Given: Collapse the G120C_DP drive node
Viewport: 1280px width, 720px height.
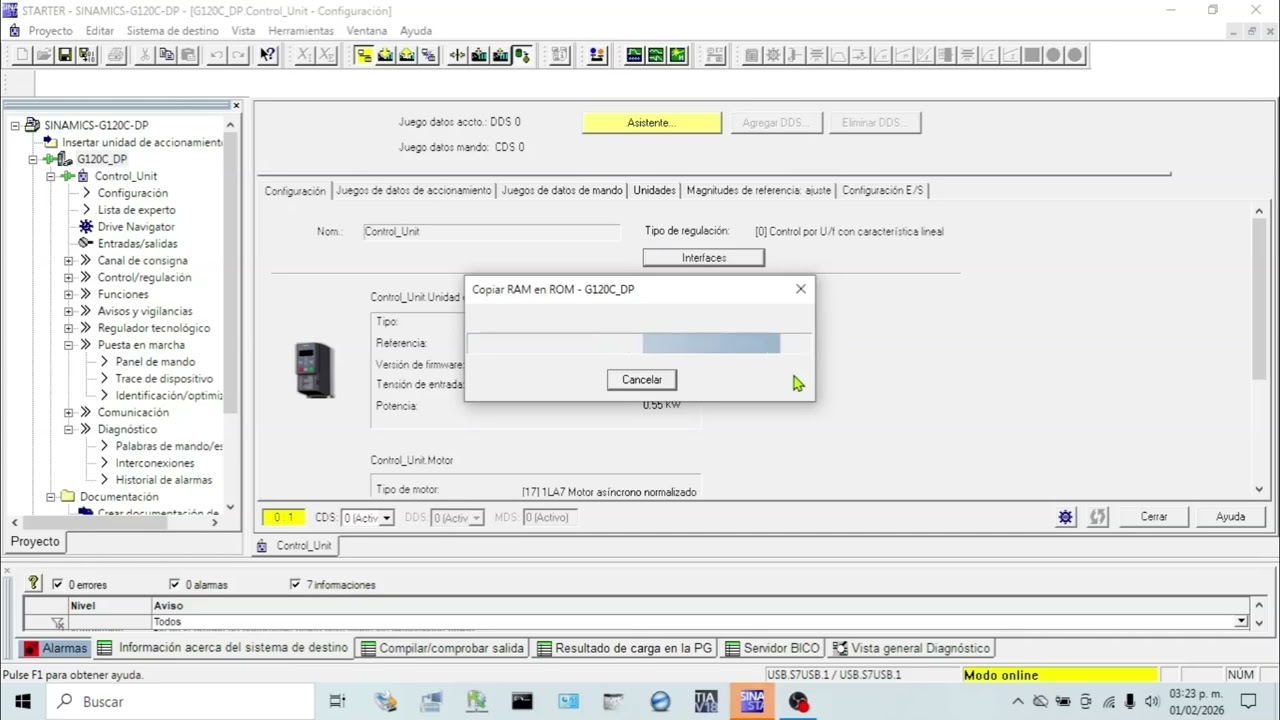Looking at the screenshot, I should (33, 159).
